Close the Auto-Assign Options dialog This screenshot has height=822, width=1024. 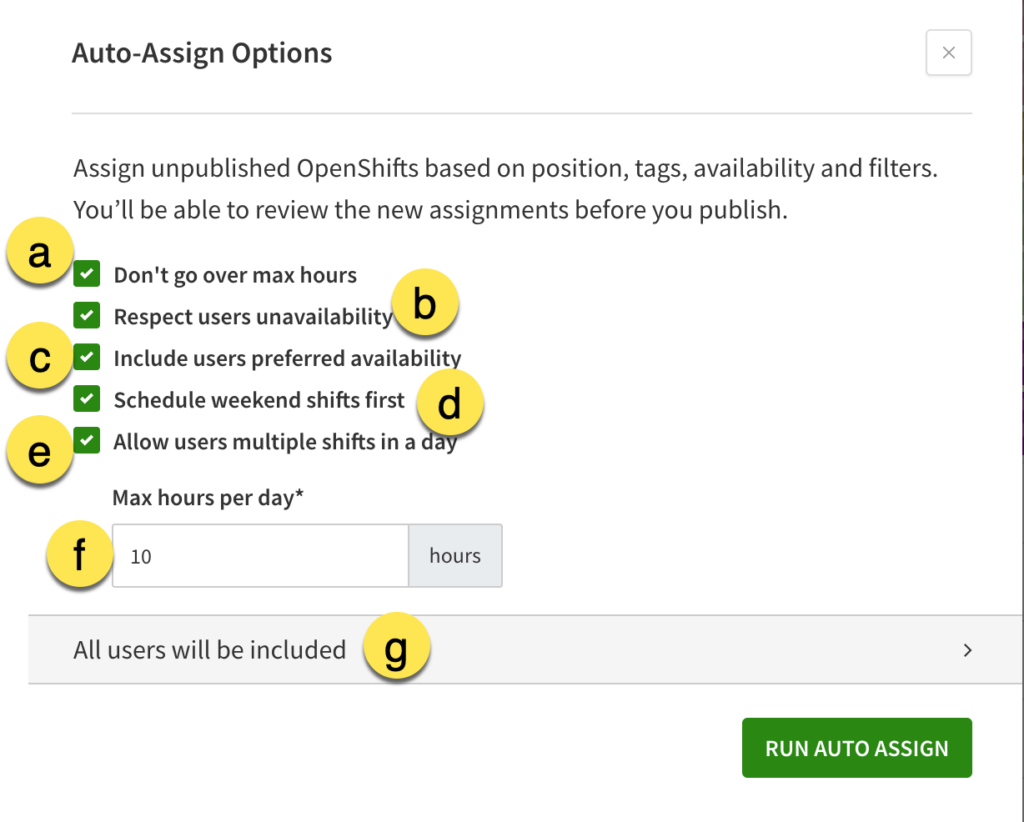coord(947,52)
